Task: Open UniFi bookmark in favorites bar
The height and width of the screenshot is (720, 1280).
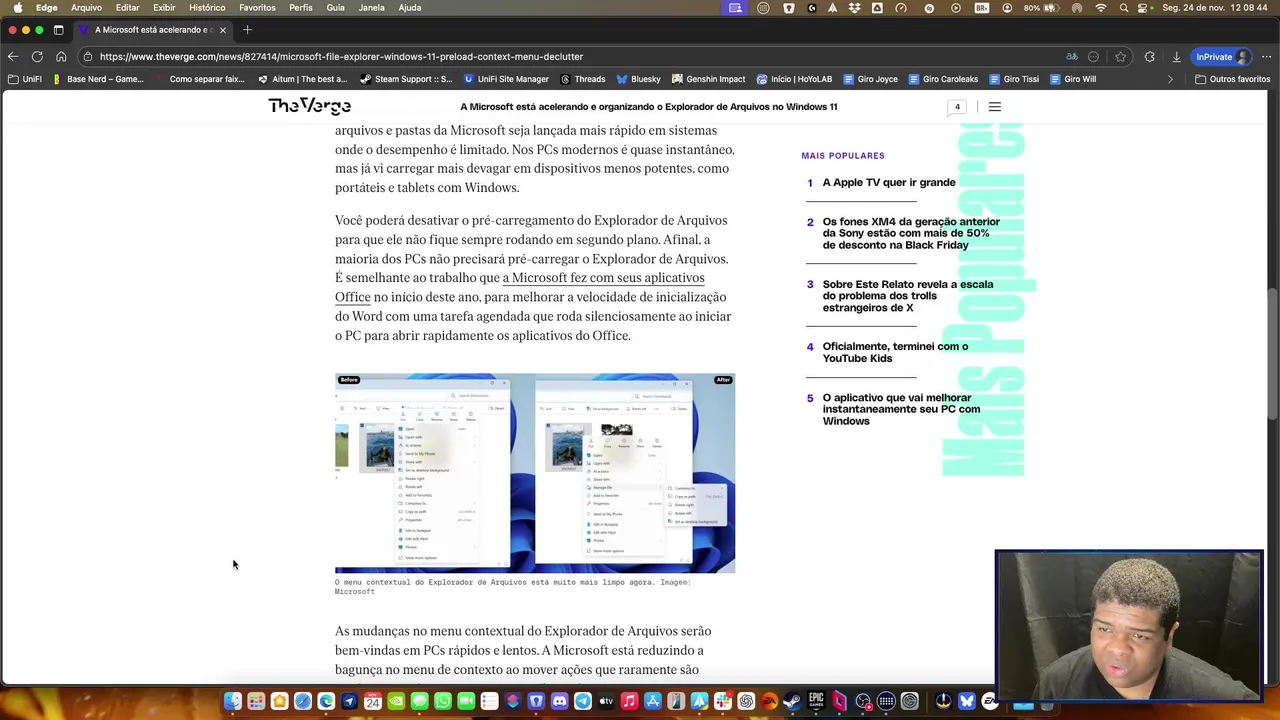Action: pyautogui.click(x=25, y=79)
